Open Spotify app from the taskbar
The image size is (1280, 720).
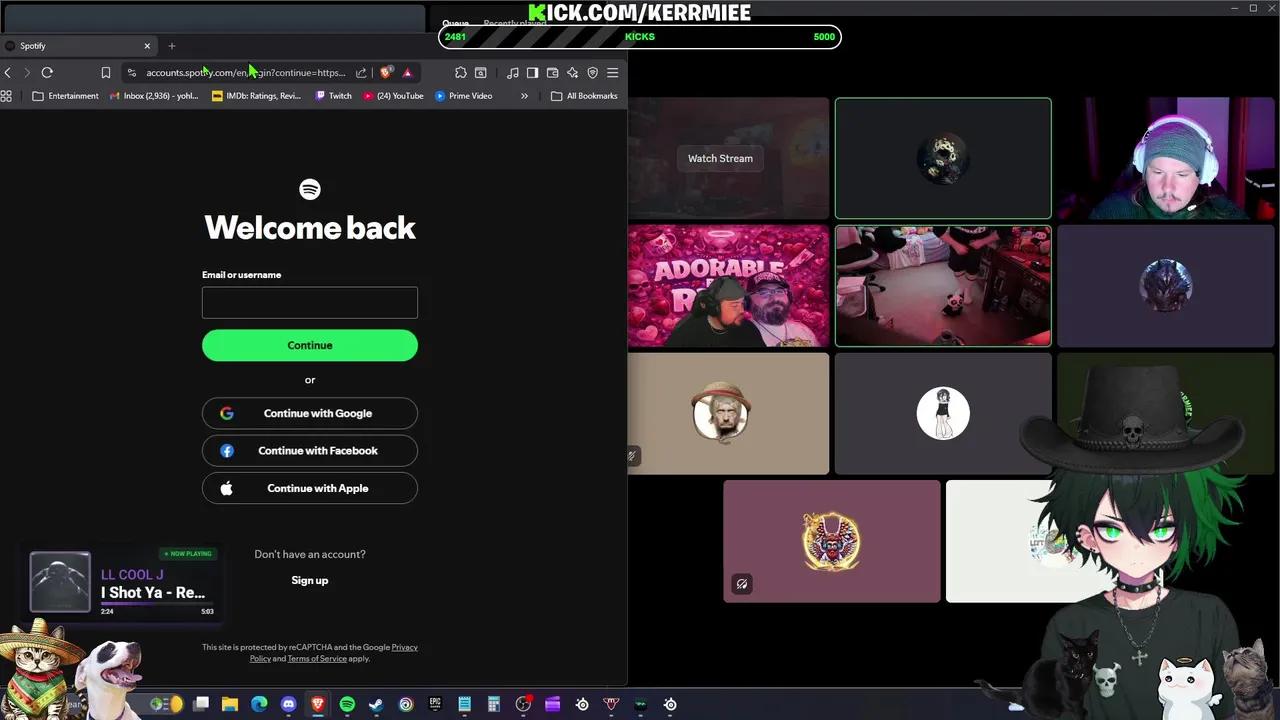tap(347, 704)
